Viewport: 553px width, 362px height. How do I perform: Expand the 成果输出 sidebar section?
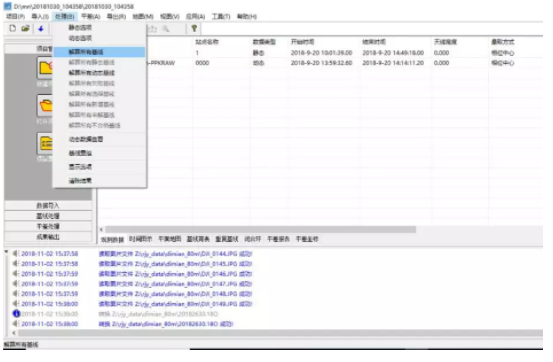(48, 237)
